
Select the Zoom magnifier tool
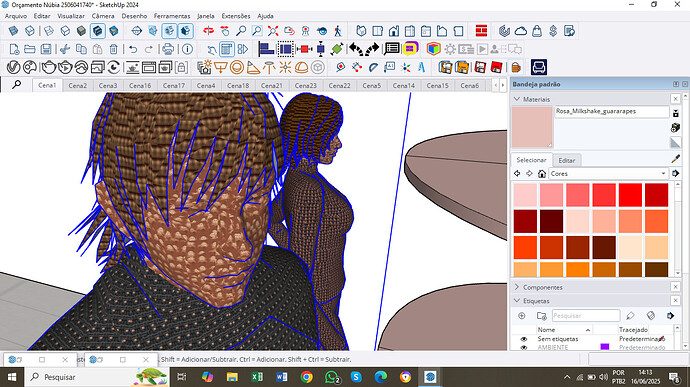(241, 31)
